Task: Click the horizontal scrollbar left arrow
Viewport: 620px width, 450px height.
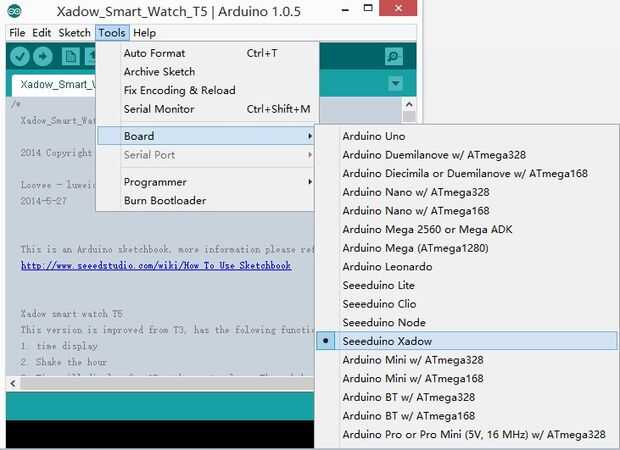Action: pos(13,383)
